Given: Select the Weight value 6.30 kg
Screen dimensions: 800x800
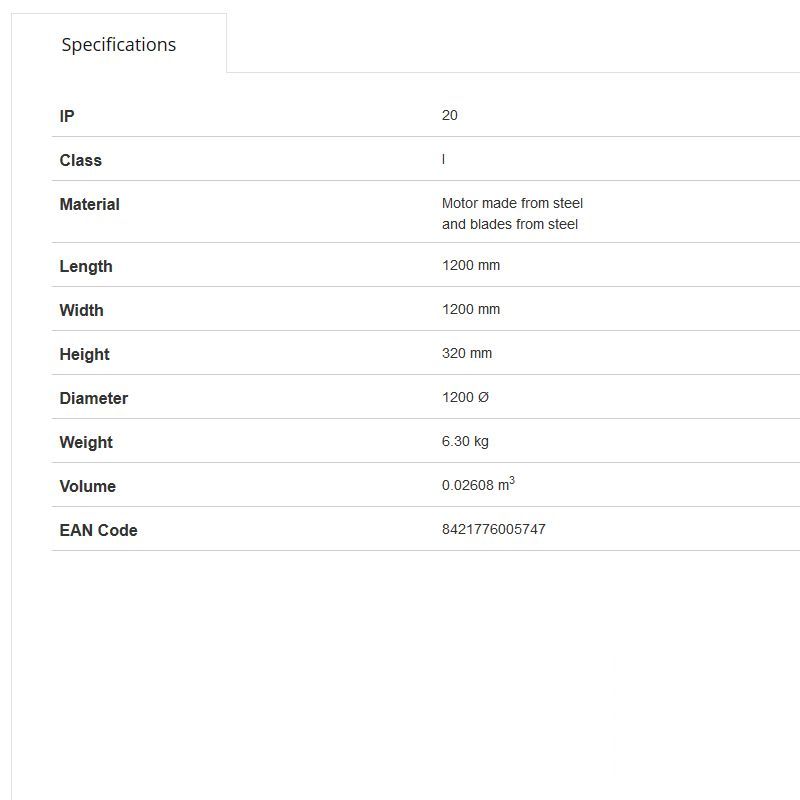Looking at the screenshot, I should point(465,442).
